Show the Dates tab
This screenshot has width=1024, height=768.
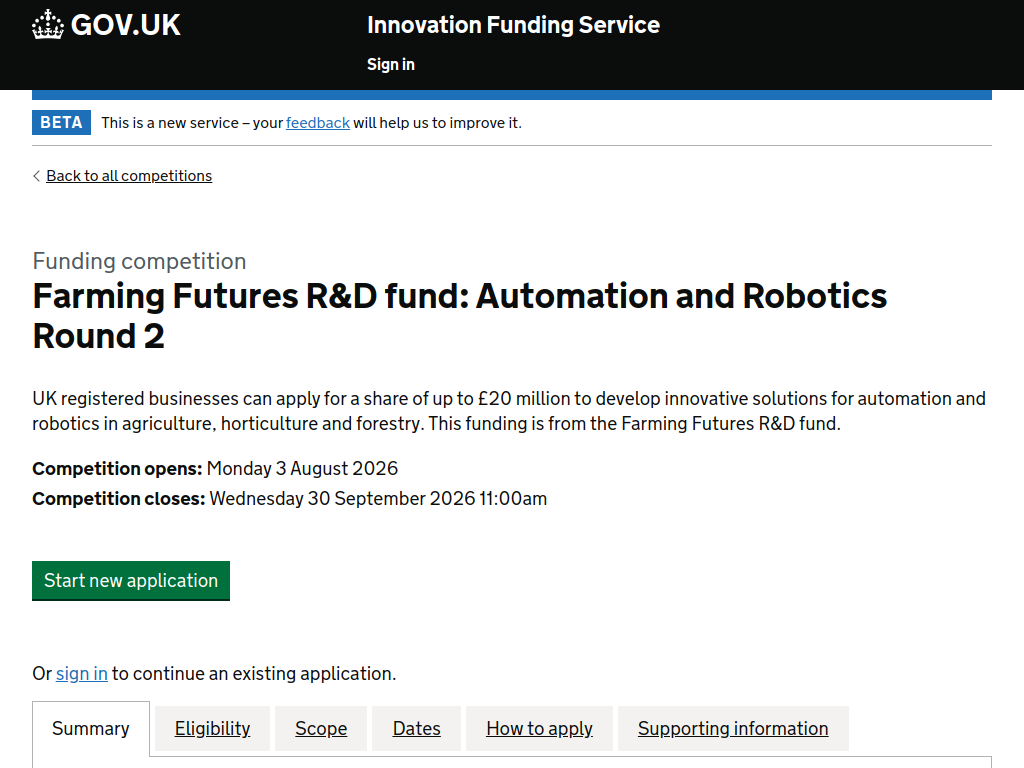click(x=417, y=729)
